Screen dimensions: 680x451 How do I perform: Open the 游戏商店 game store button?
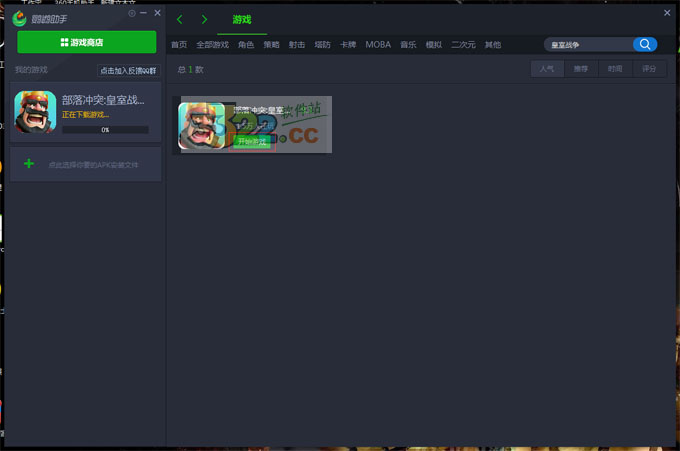tap(87, 42)
